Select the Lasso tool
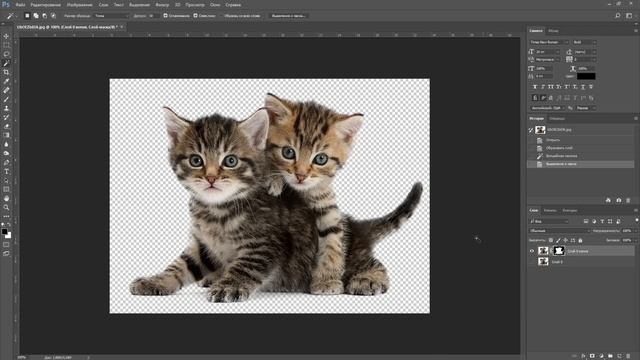Image resolution: width=640 pixels, height=360 pixels. tap(6, 54)
